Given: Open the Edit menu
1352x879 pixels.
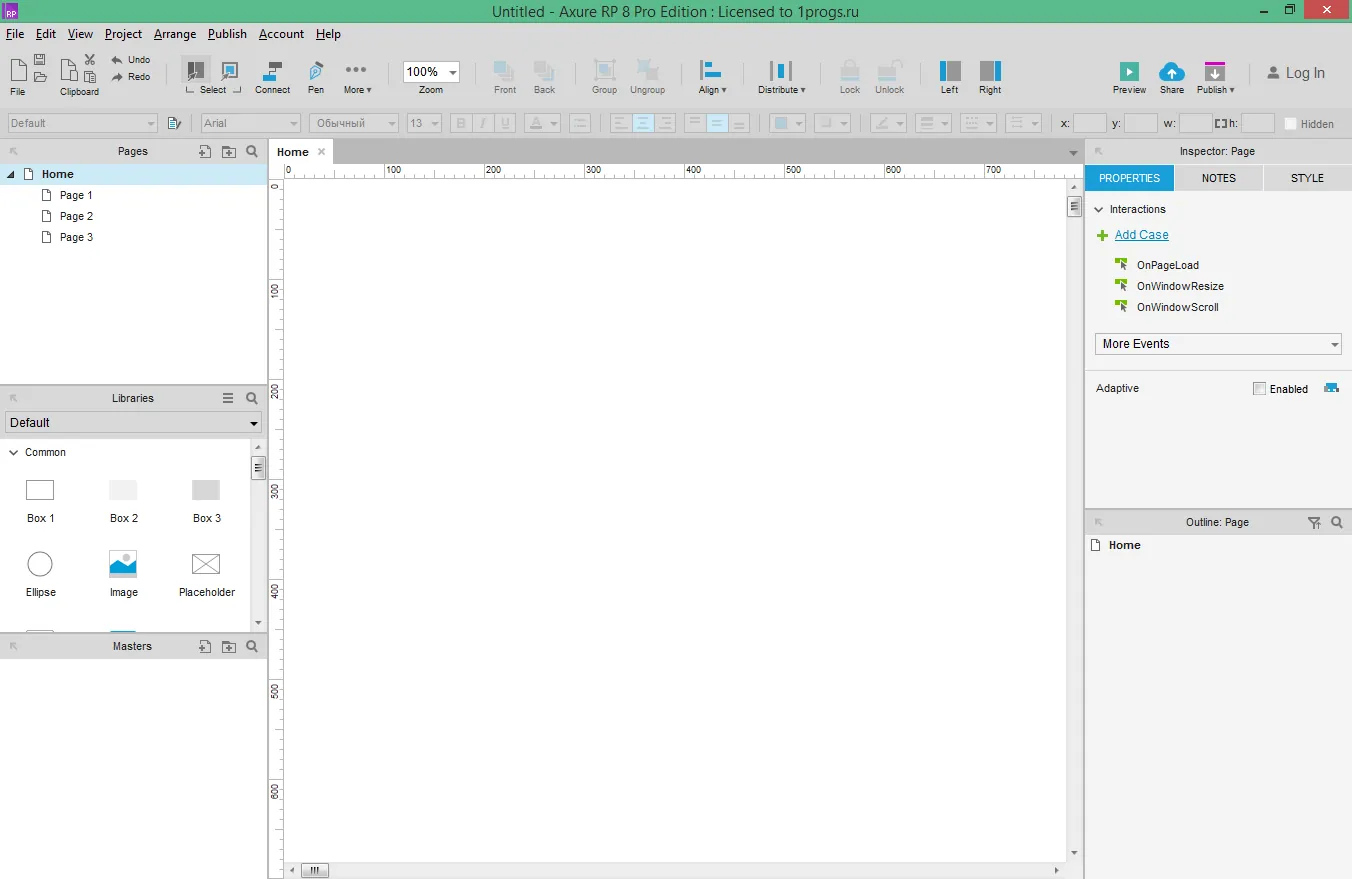Looking at the screenshot, I should [46, 34].
